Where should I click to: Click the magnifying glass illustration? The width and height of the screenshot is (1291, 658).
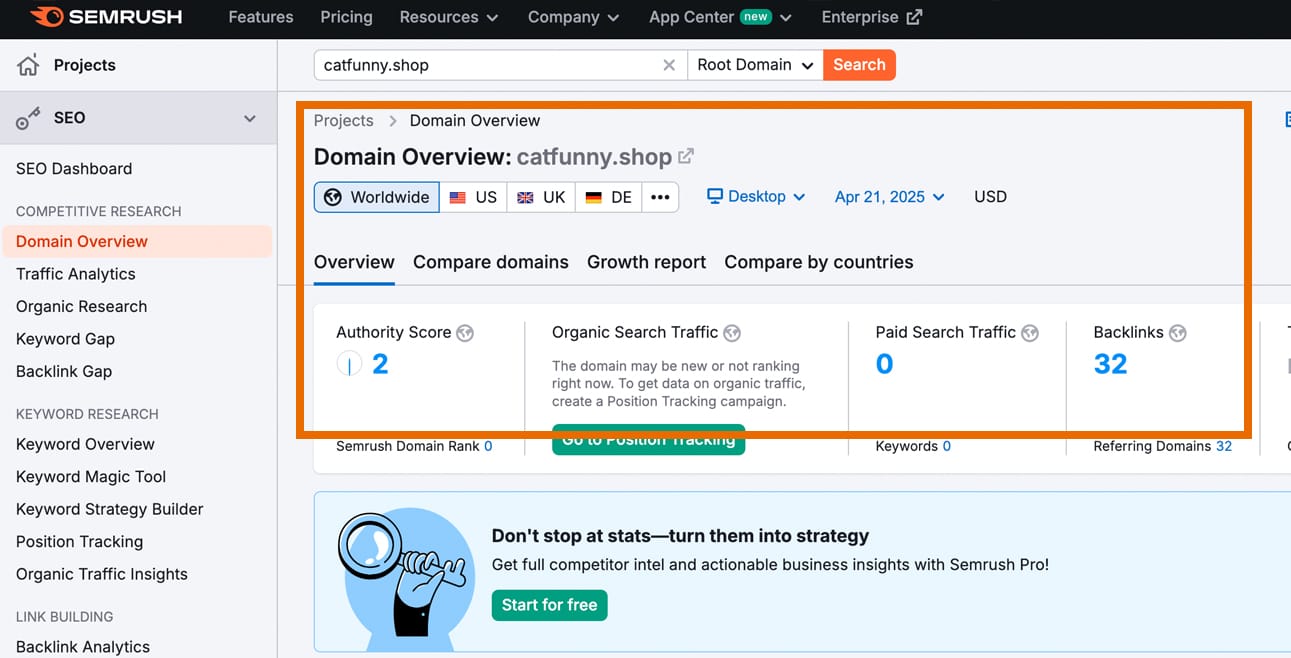click(x=402, y=578)
